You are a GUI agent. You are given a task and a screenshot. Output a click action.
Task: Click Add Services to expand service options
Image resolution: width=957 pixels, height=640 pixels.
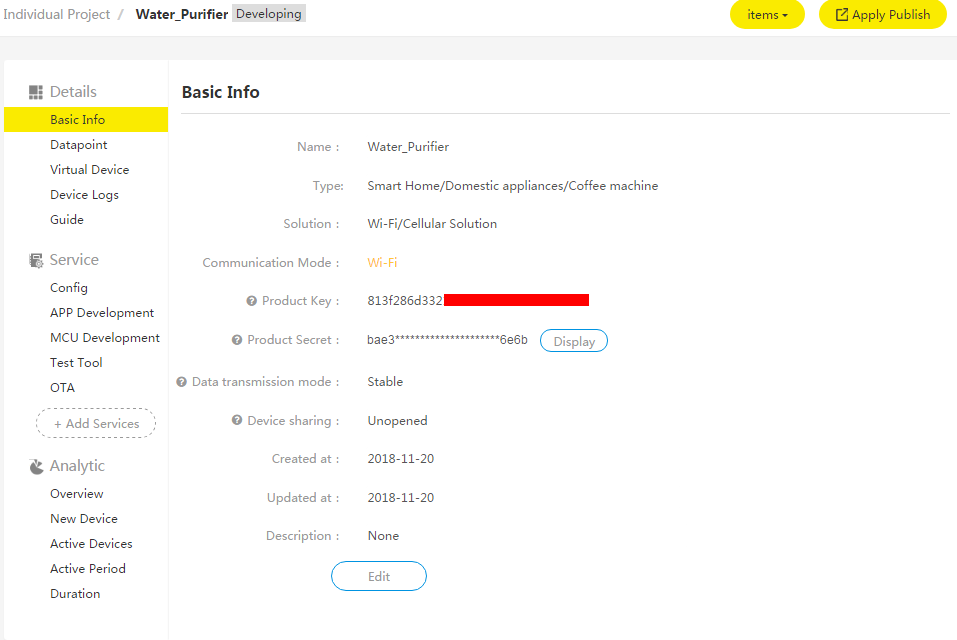pyautogui.click(x=95, y=423)
